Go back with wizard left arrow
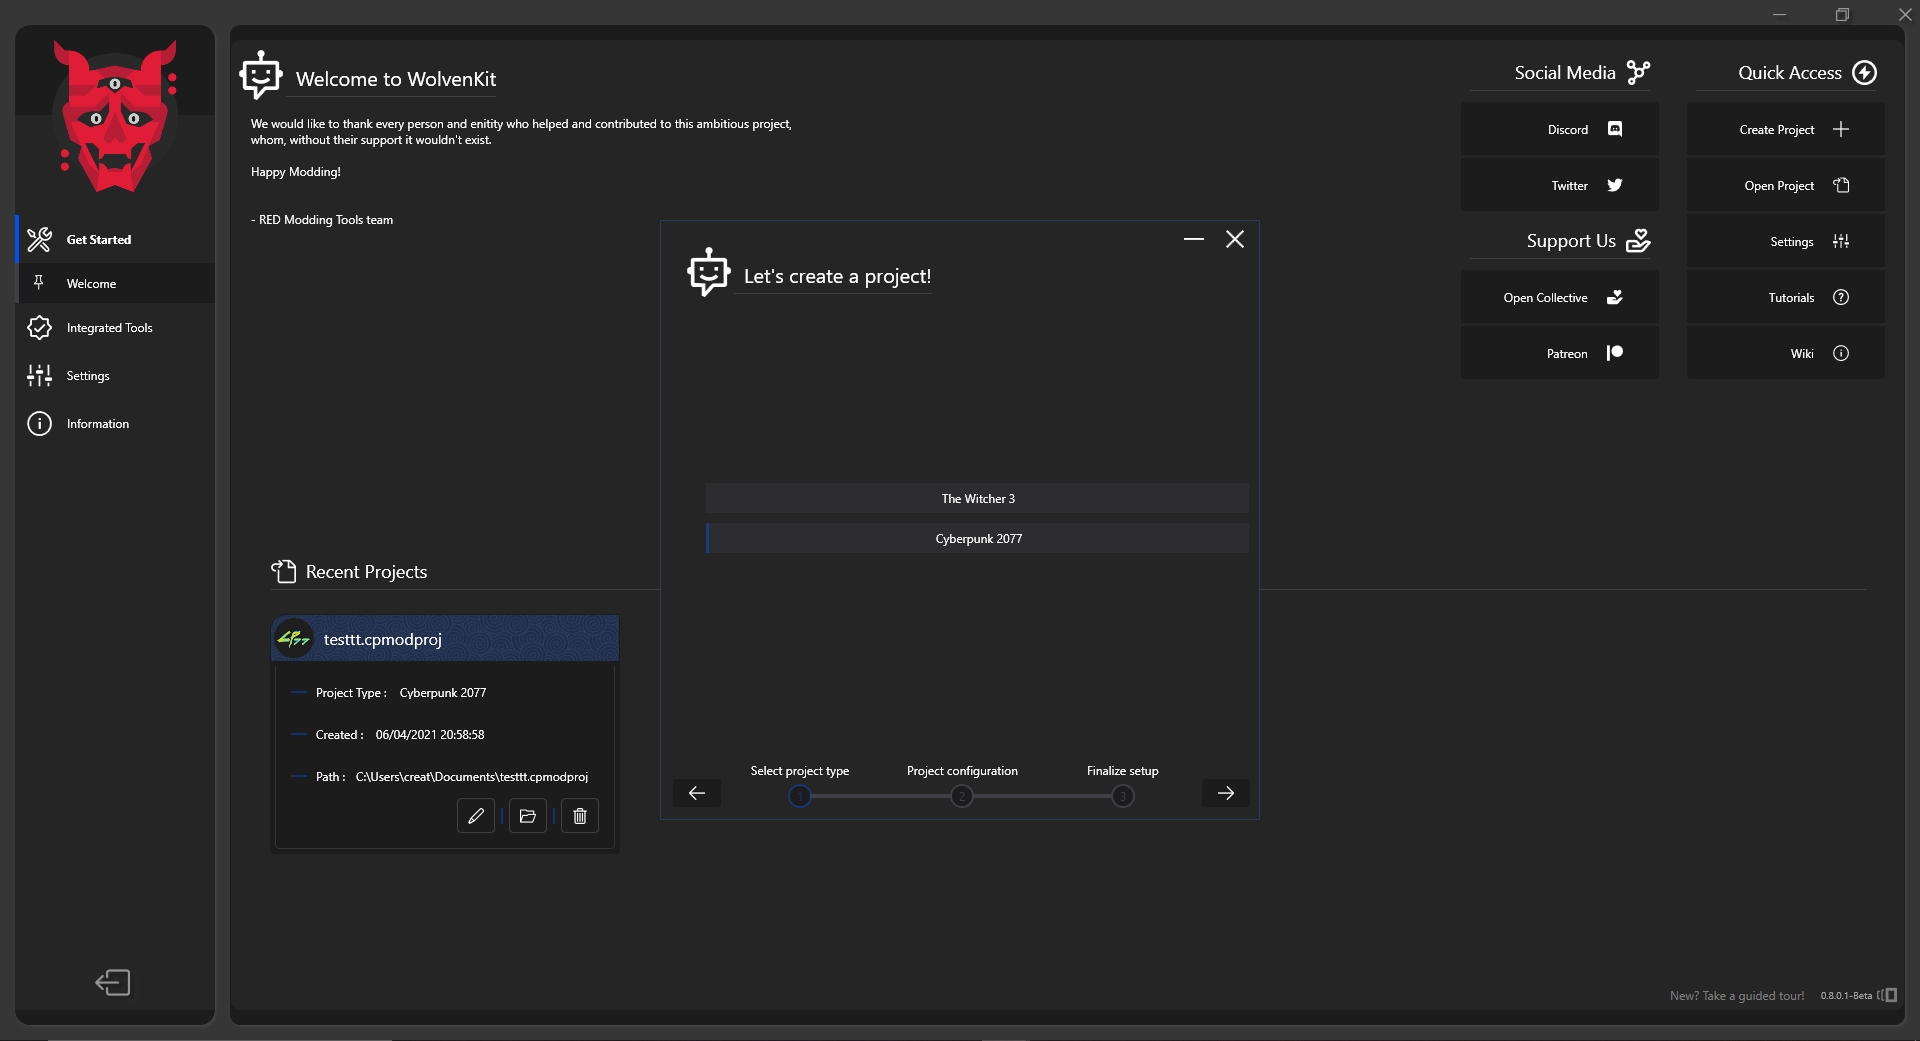The height and width of the screenshot is (1041, 1920). pyautogui.click(x=697, y=793)
